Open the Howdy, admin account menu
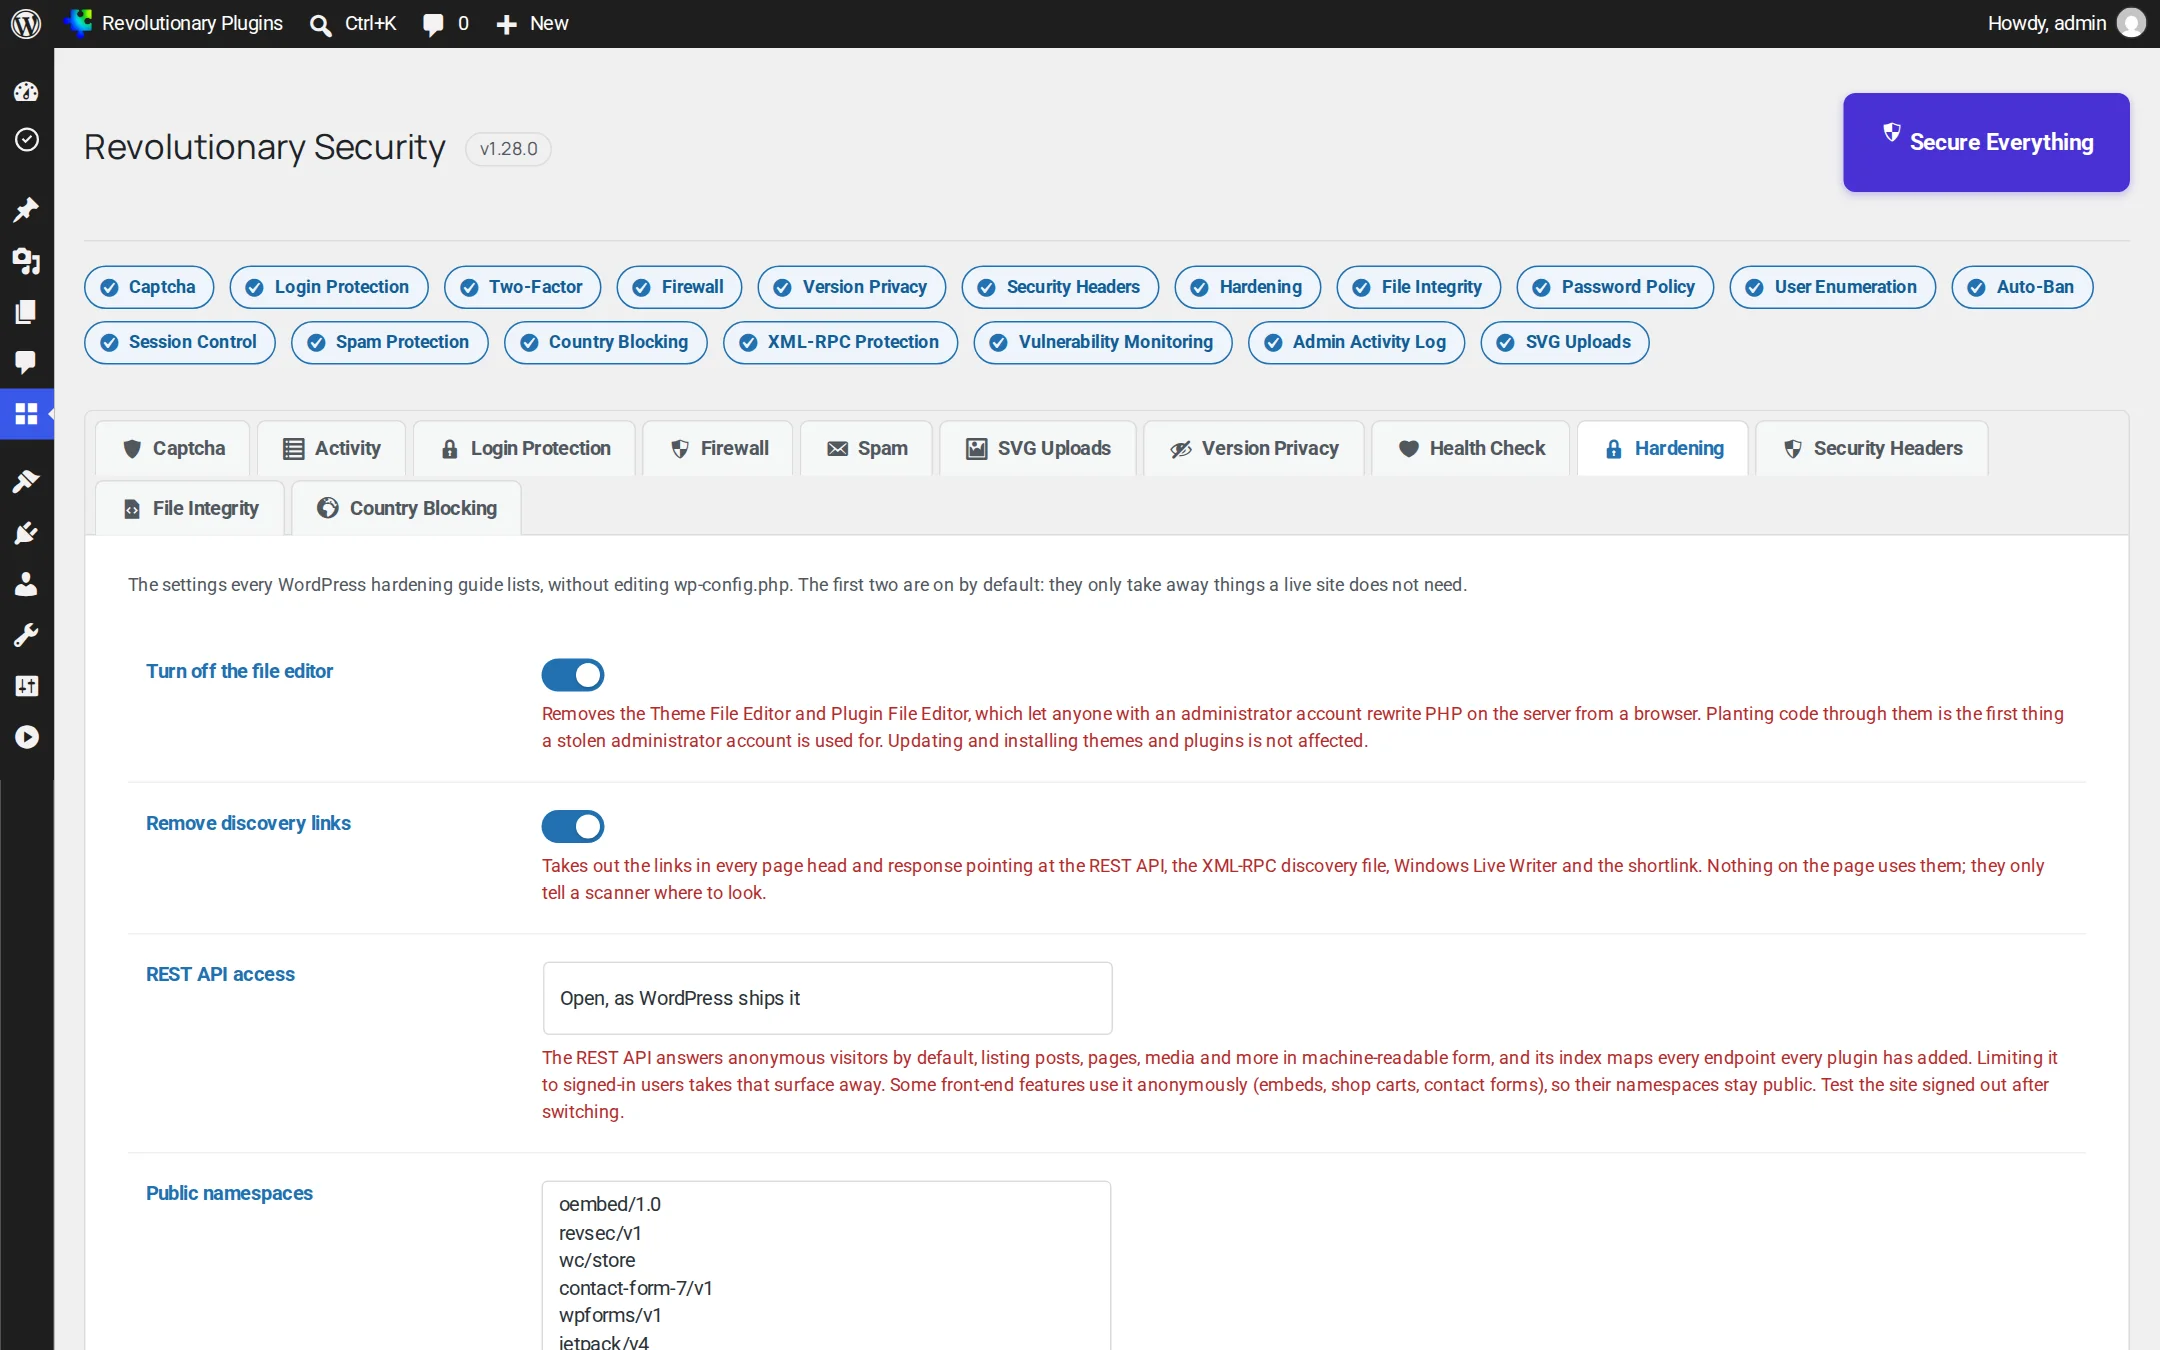Viewport: 2160px width, 1350px height. pyautogui.click(x=2065, y=23)
